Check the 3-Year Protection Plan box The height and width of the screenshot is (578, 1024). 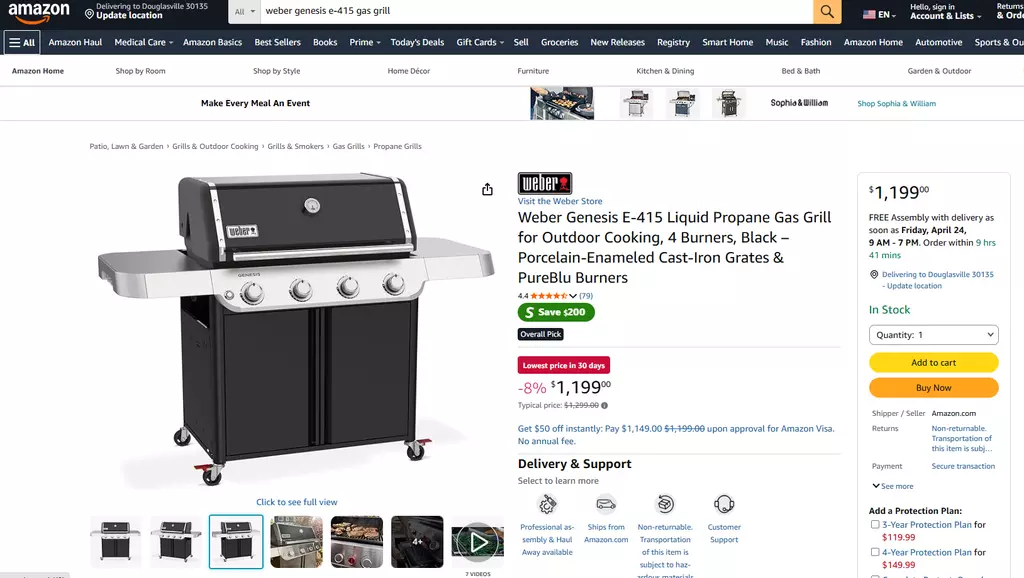tap(874, 524)
